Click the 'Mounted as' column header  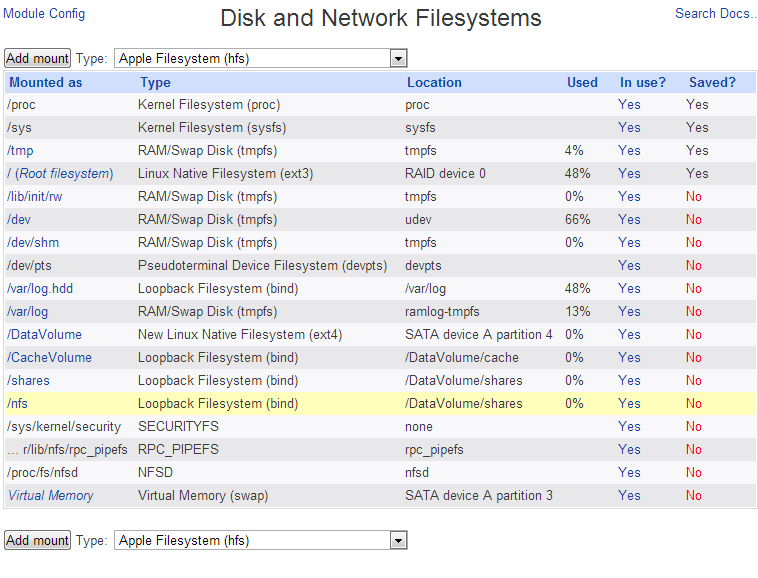coord(46,83)
